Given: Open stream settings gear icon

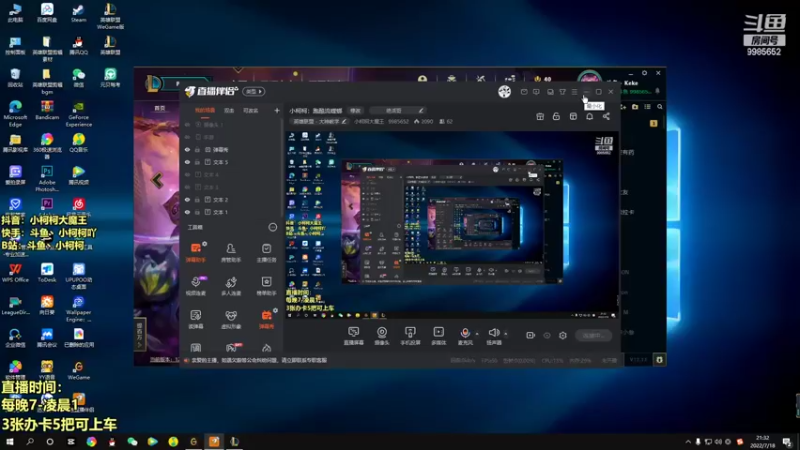Looking at the screenshot, I should pyautogui.click(x=563, y=335).
